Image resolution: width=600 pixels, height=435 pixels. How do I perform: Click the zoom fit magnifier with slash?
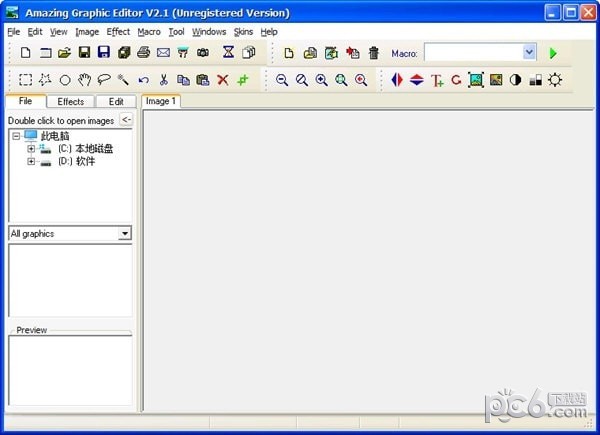302,80
